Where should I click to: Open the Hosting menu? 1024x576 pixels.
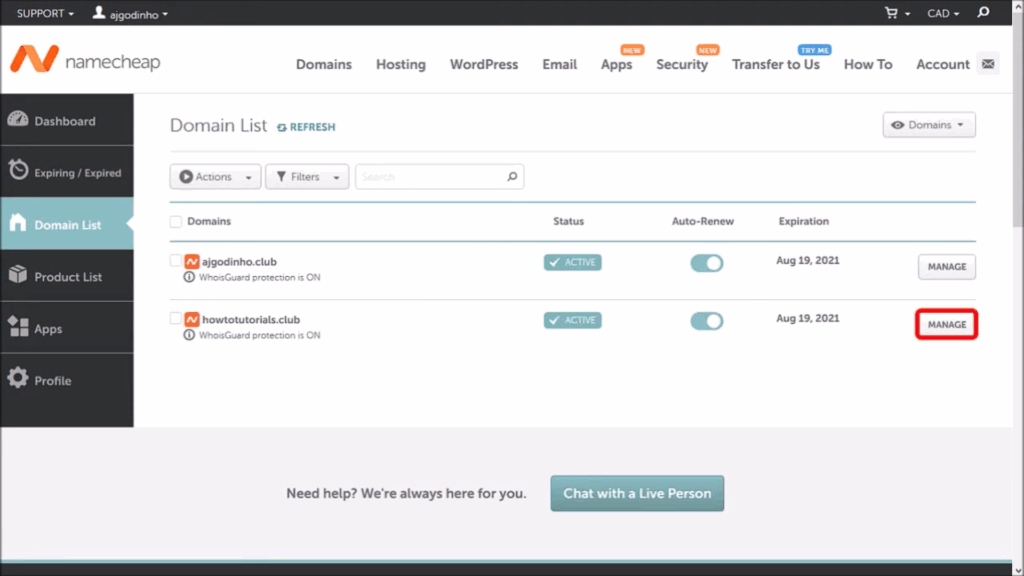(400, 64)
